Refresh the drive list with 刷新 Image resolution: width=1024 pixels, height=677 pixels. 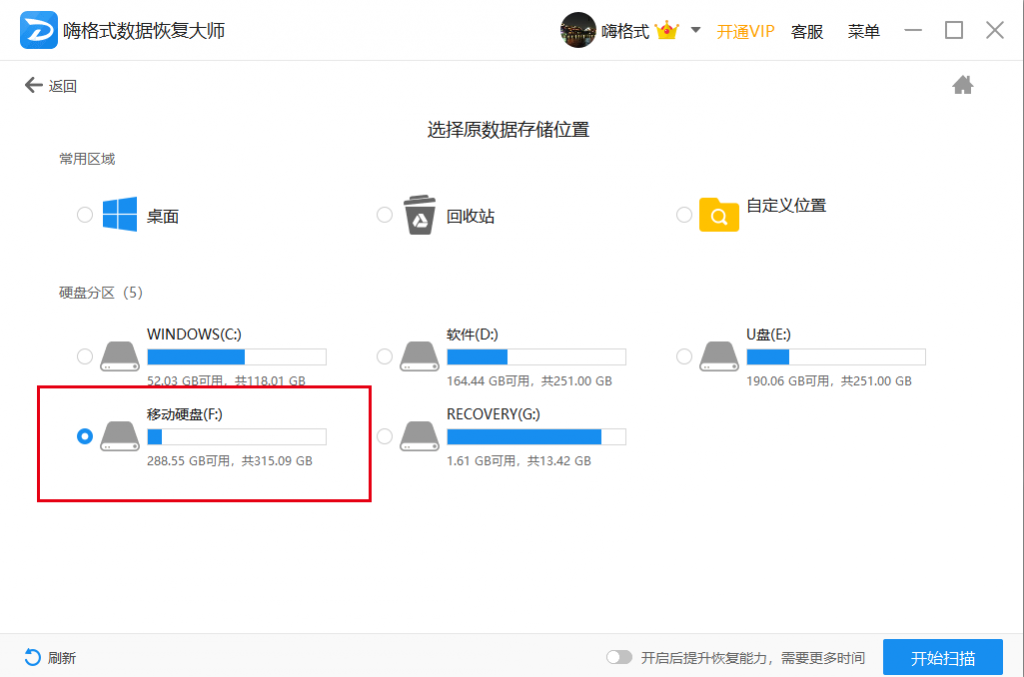50,657
